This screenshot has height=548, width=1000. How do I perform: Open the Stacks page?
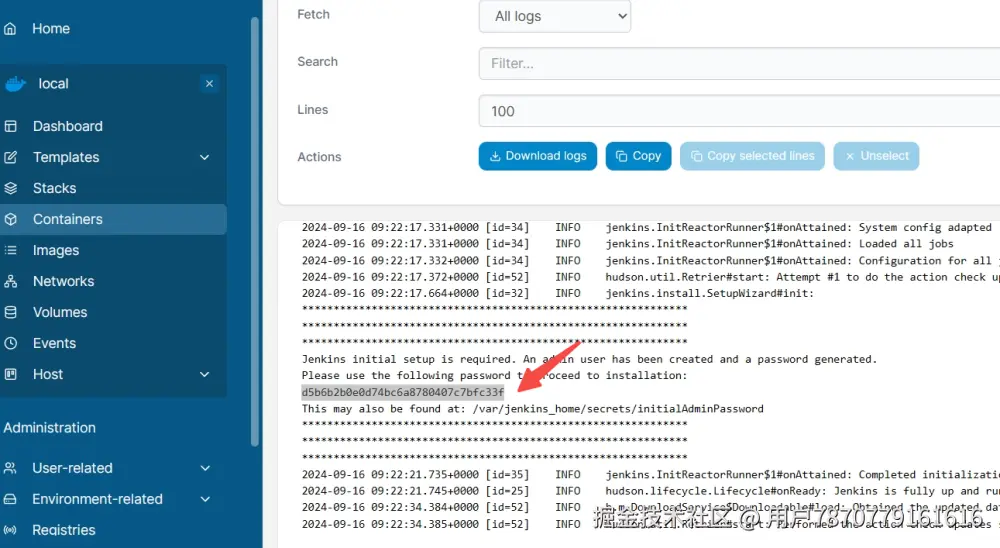coord(54,188)
